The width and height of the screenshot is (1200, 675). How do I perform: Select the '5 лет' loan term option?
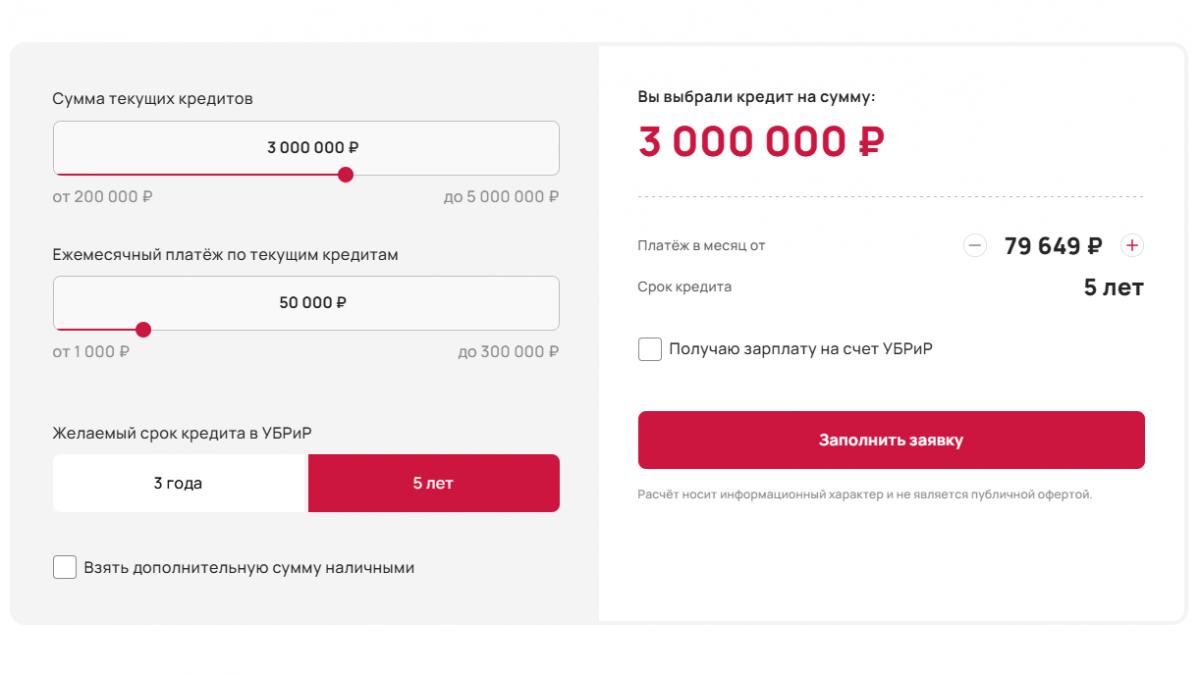434,483
